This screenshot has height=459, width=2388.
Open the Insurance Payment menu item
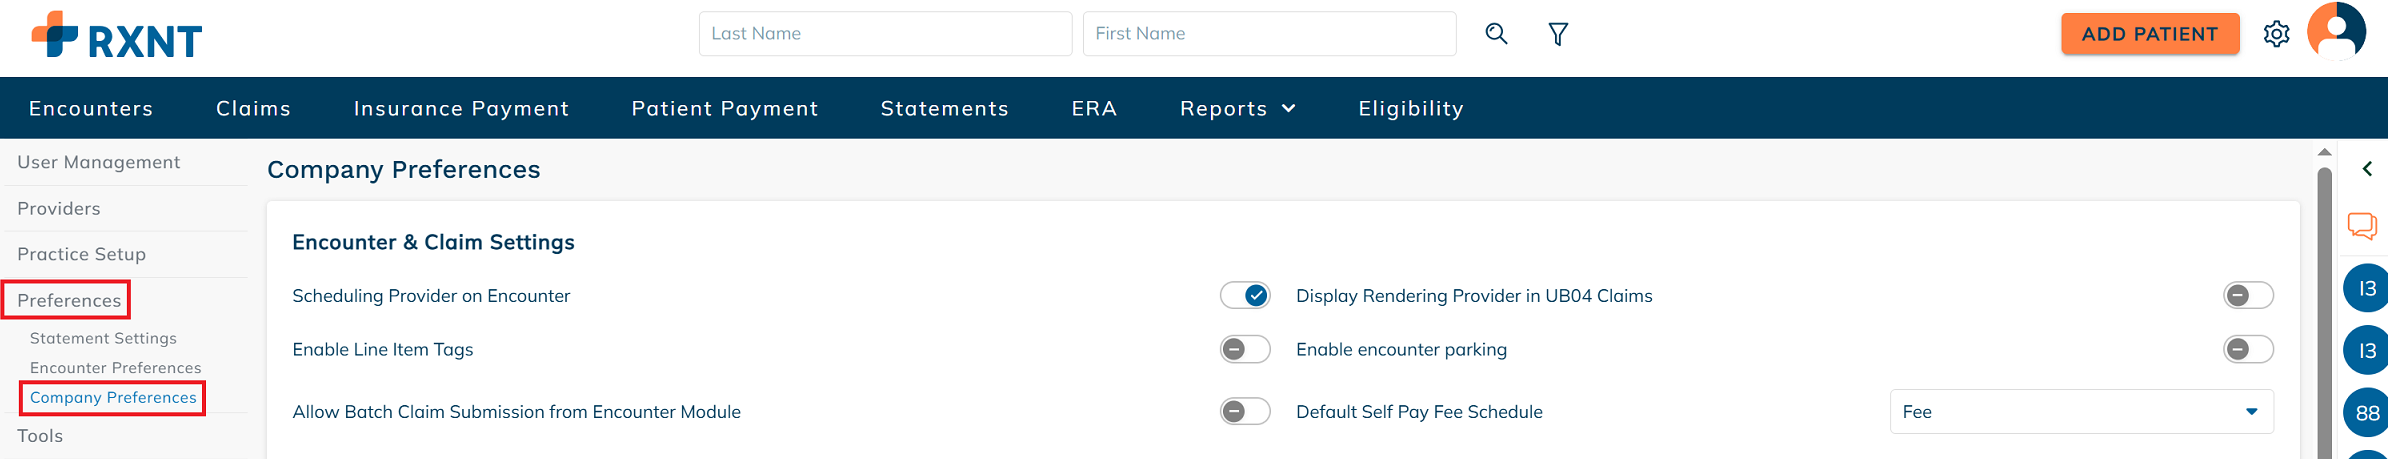[x=461, y=109]
